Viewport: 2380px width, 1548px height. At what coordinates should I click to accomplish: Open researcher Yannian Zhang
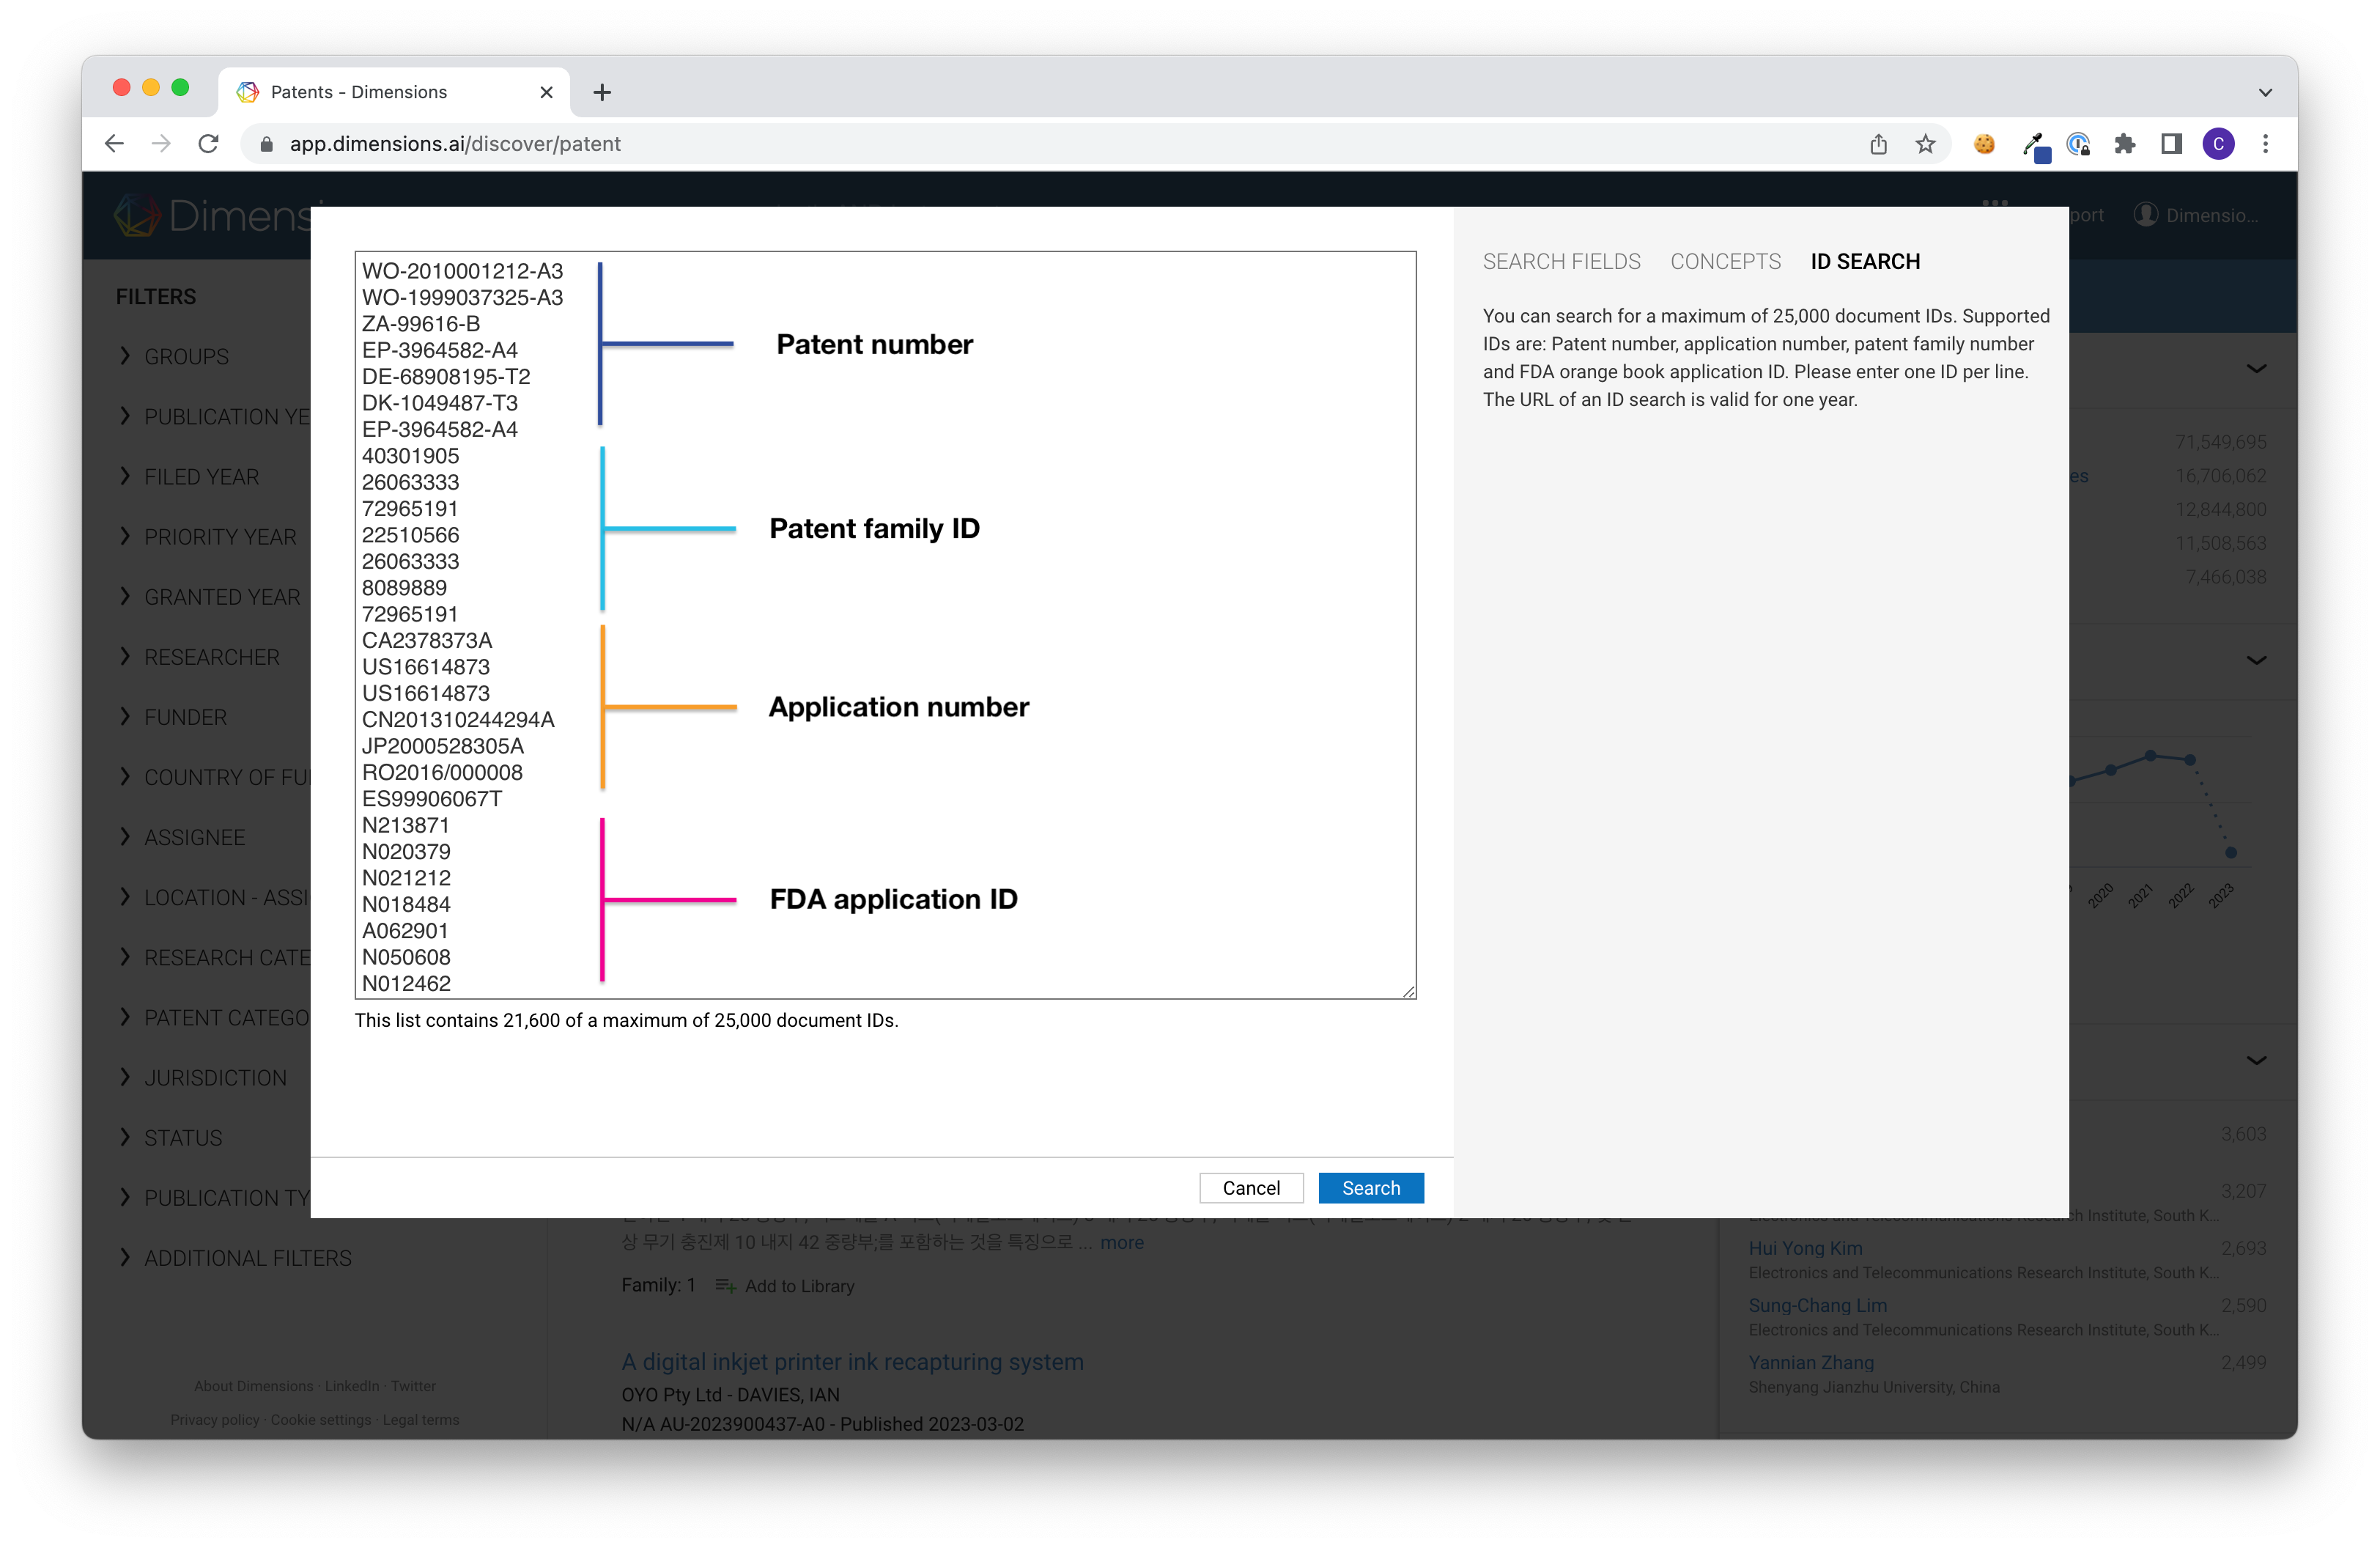1811,1362
